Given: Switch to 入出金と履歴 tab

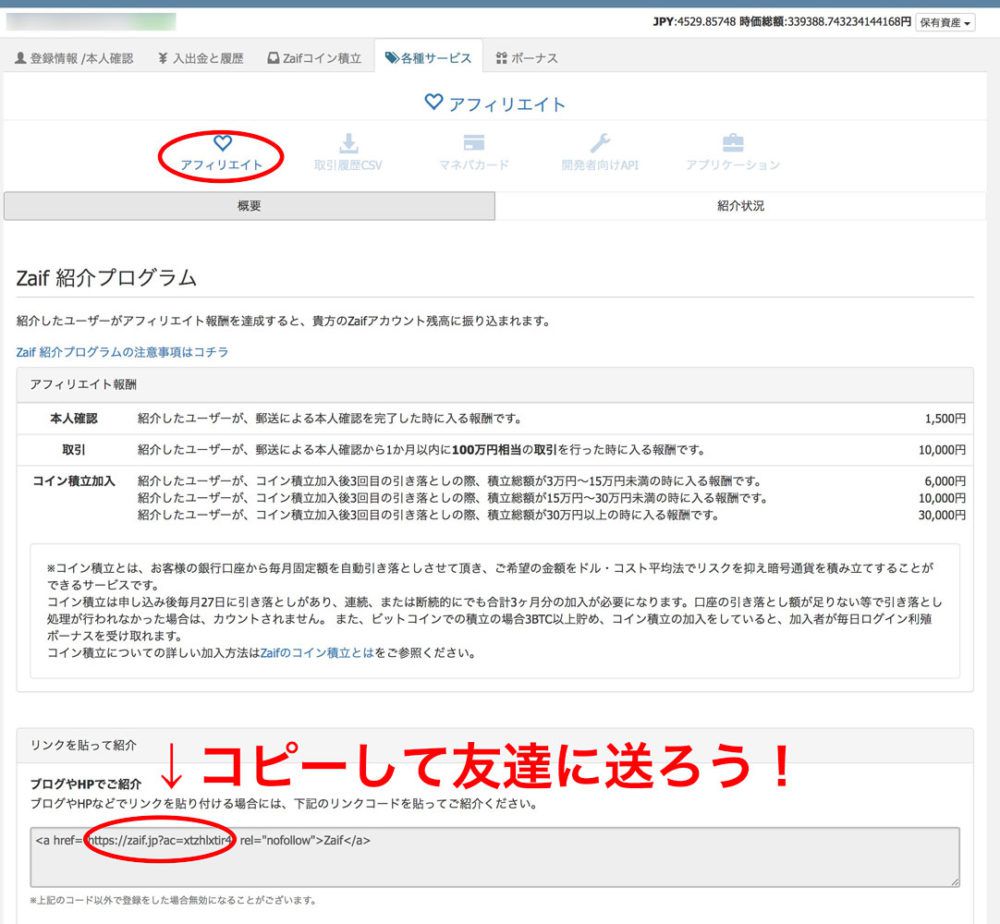Looking at the screenshot, I should pos(201,58).
